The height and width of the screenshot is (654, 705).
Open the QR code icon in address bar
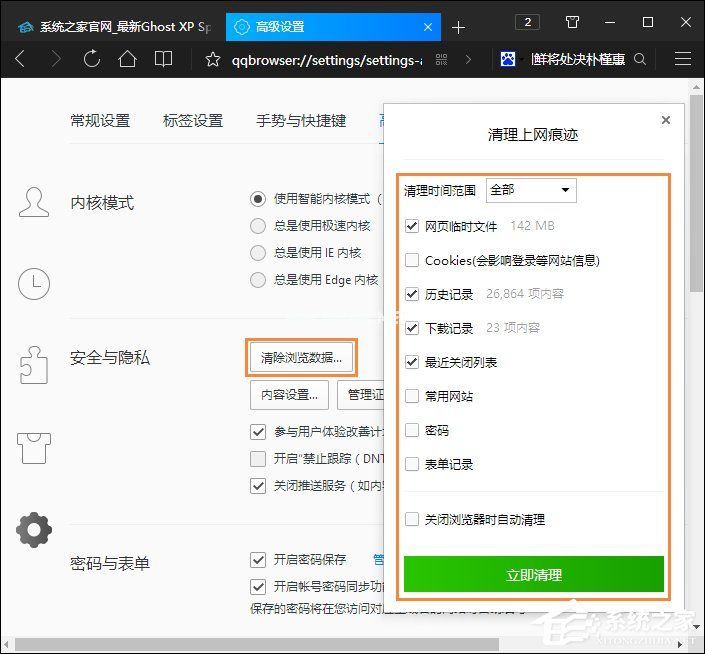[x=442, y=59]
